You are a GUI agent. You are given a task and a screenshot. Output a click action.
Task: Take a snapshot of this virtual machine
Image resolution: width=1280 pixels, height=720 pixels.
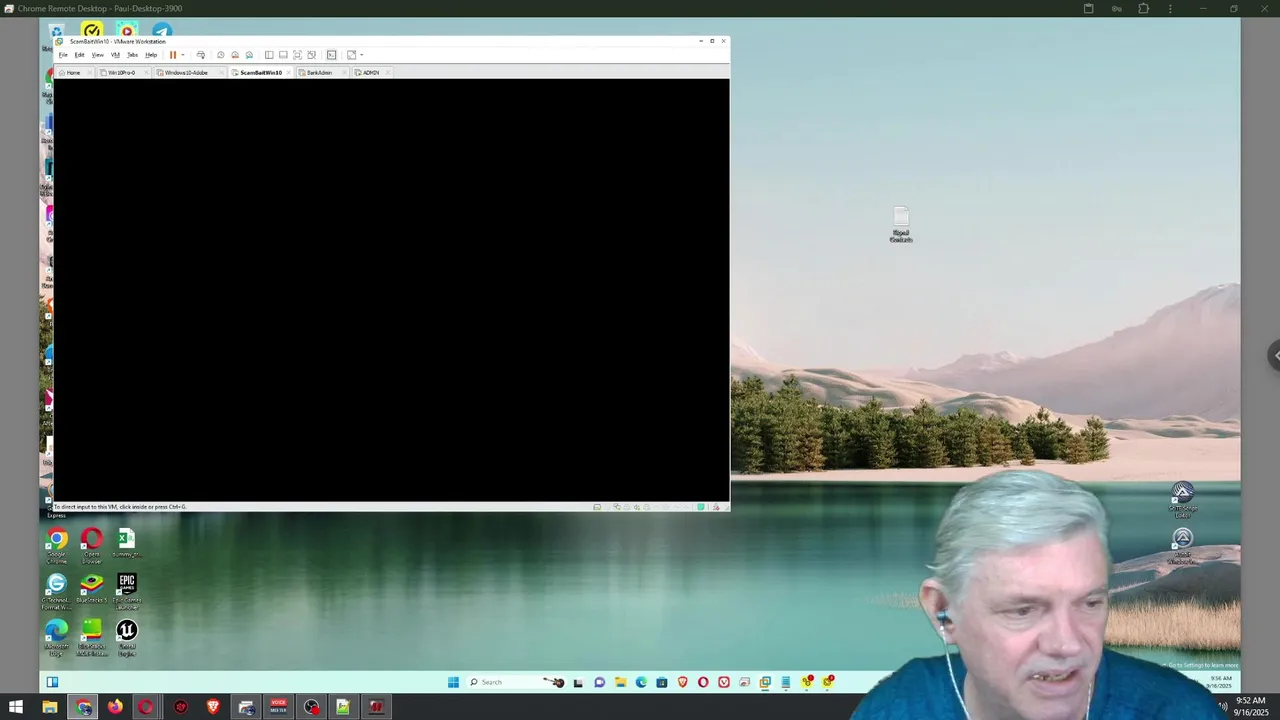tap(221, 55)
